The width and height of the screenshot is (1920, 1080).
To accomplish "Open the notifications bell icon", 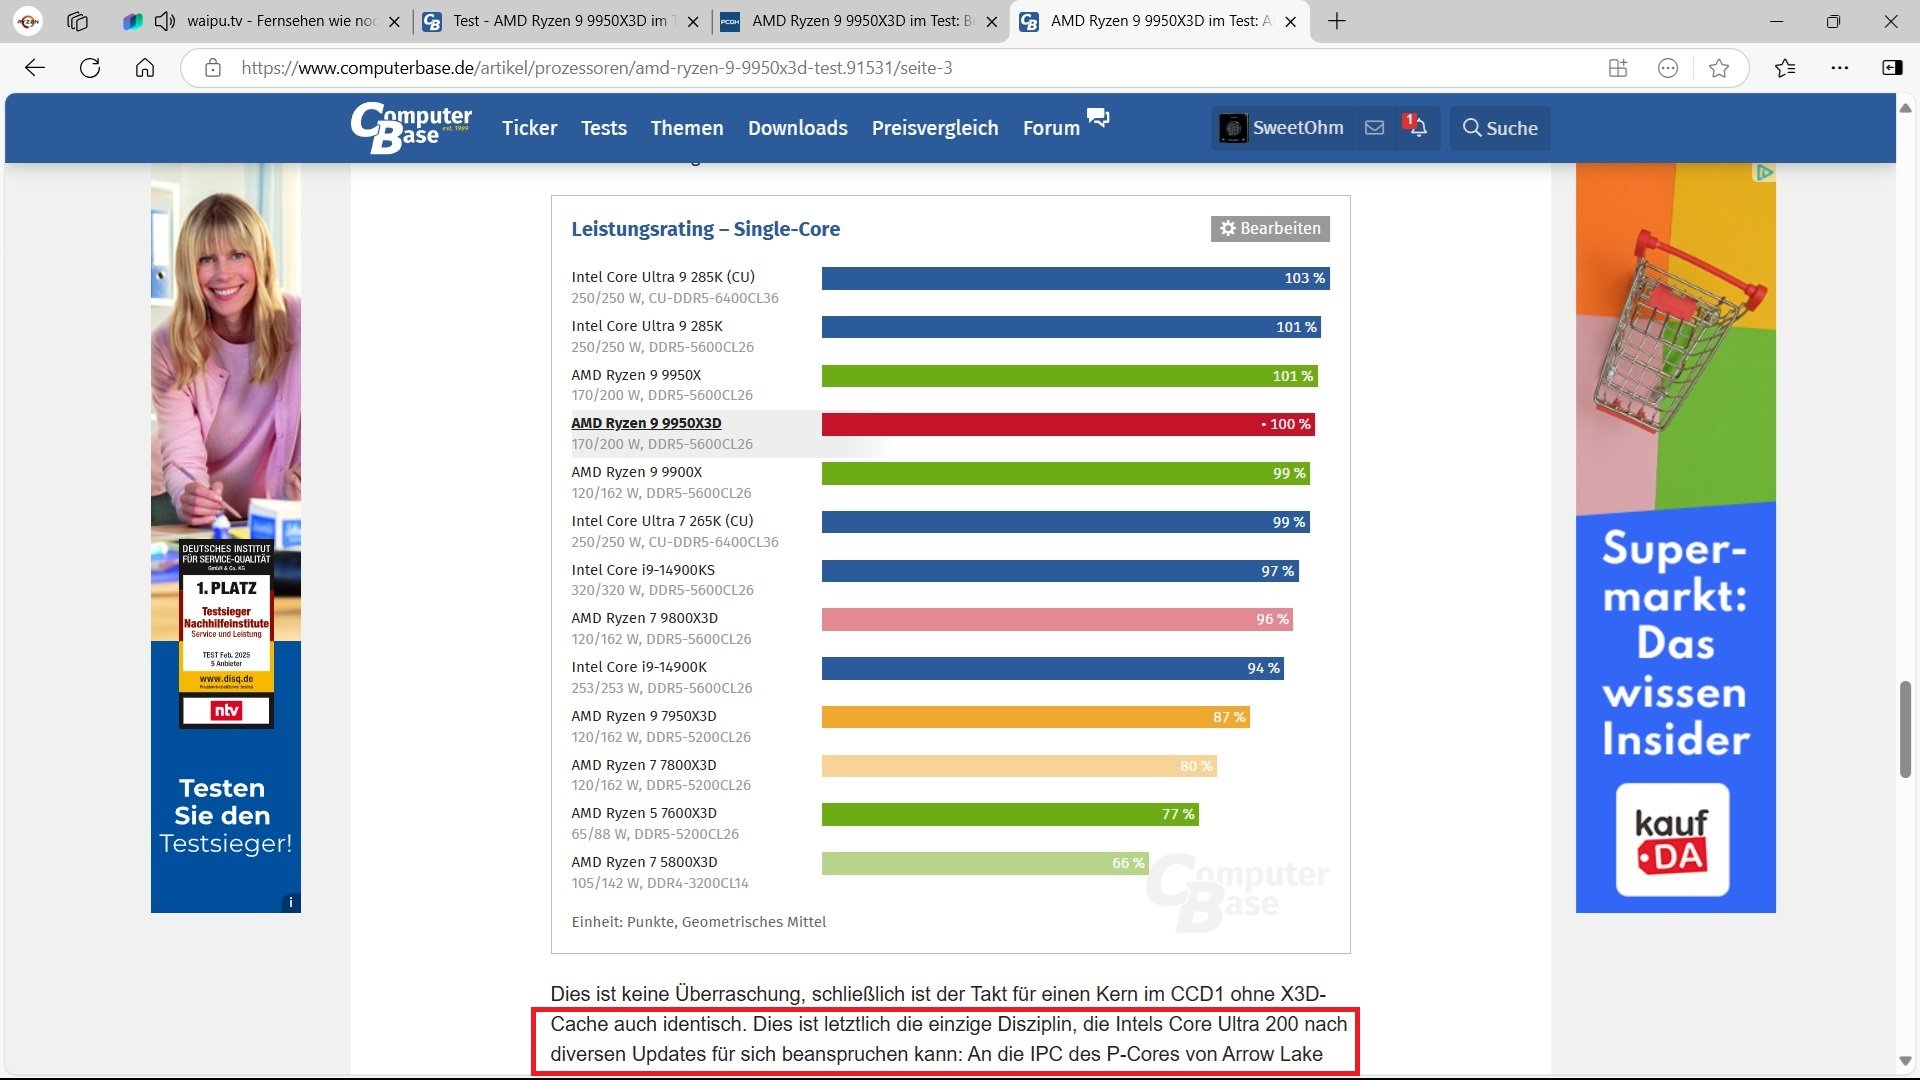I will pyautogui.click(x=1417, y=127).
